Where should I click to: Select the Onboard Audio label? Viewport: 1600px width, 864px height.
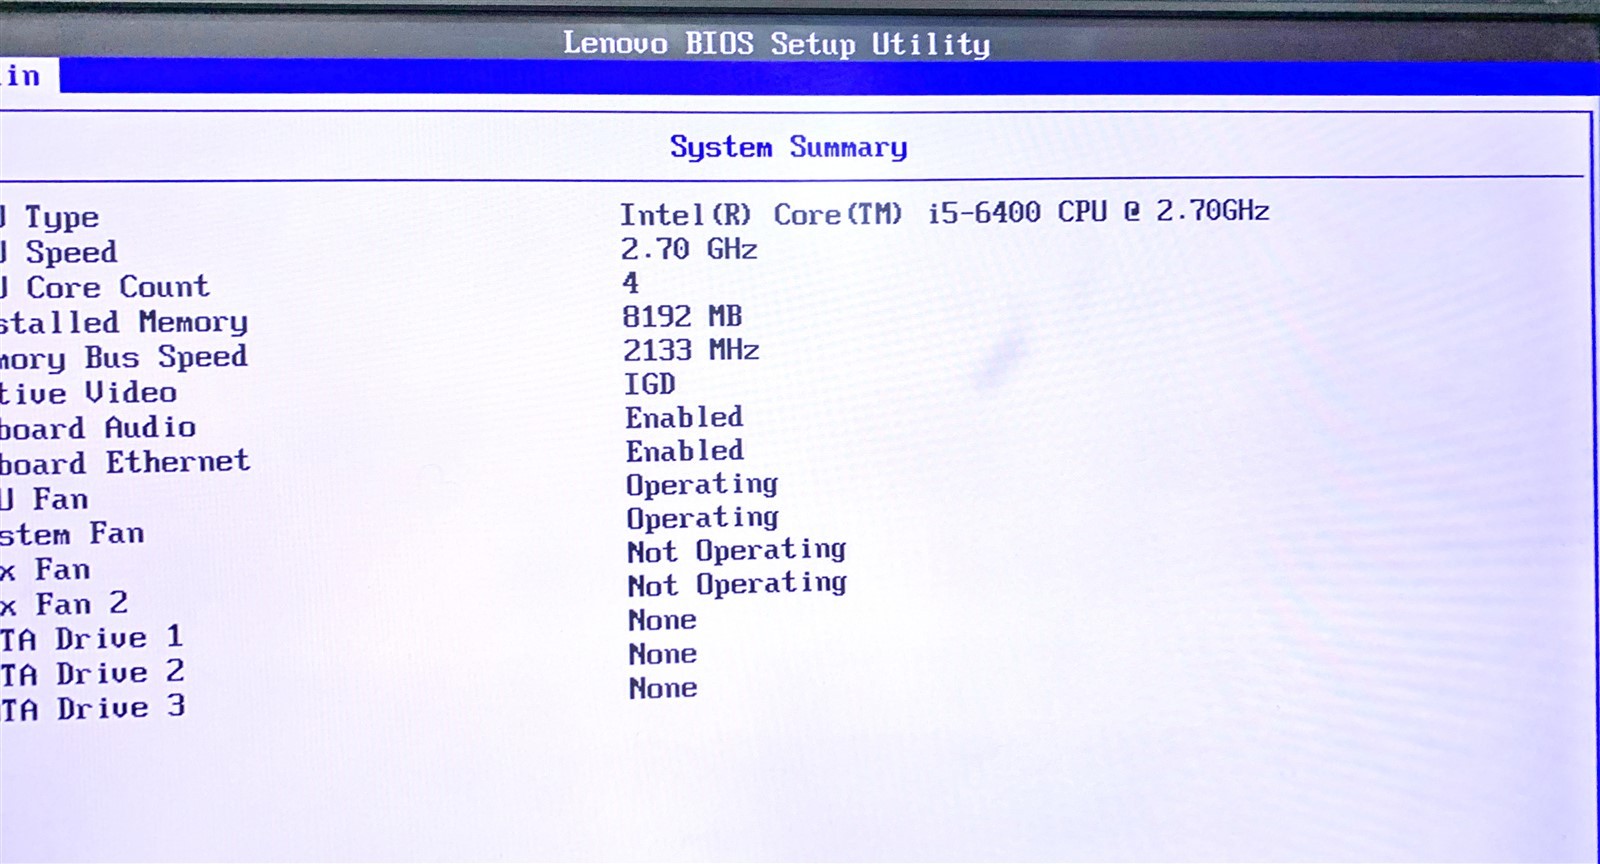(98, 428)
